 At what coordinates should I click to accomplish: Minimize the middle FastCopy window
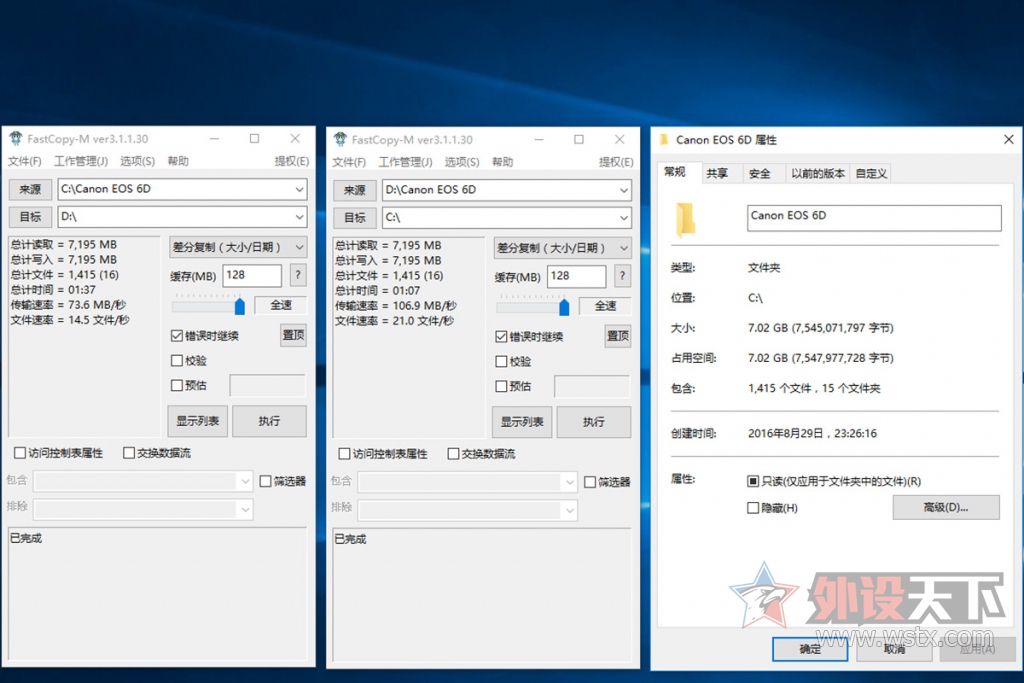539,139
